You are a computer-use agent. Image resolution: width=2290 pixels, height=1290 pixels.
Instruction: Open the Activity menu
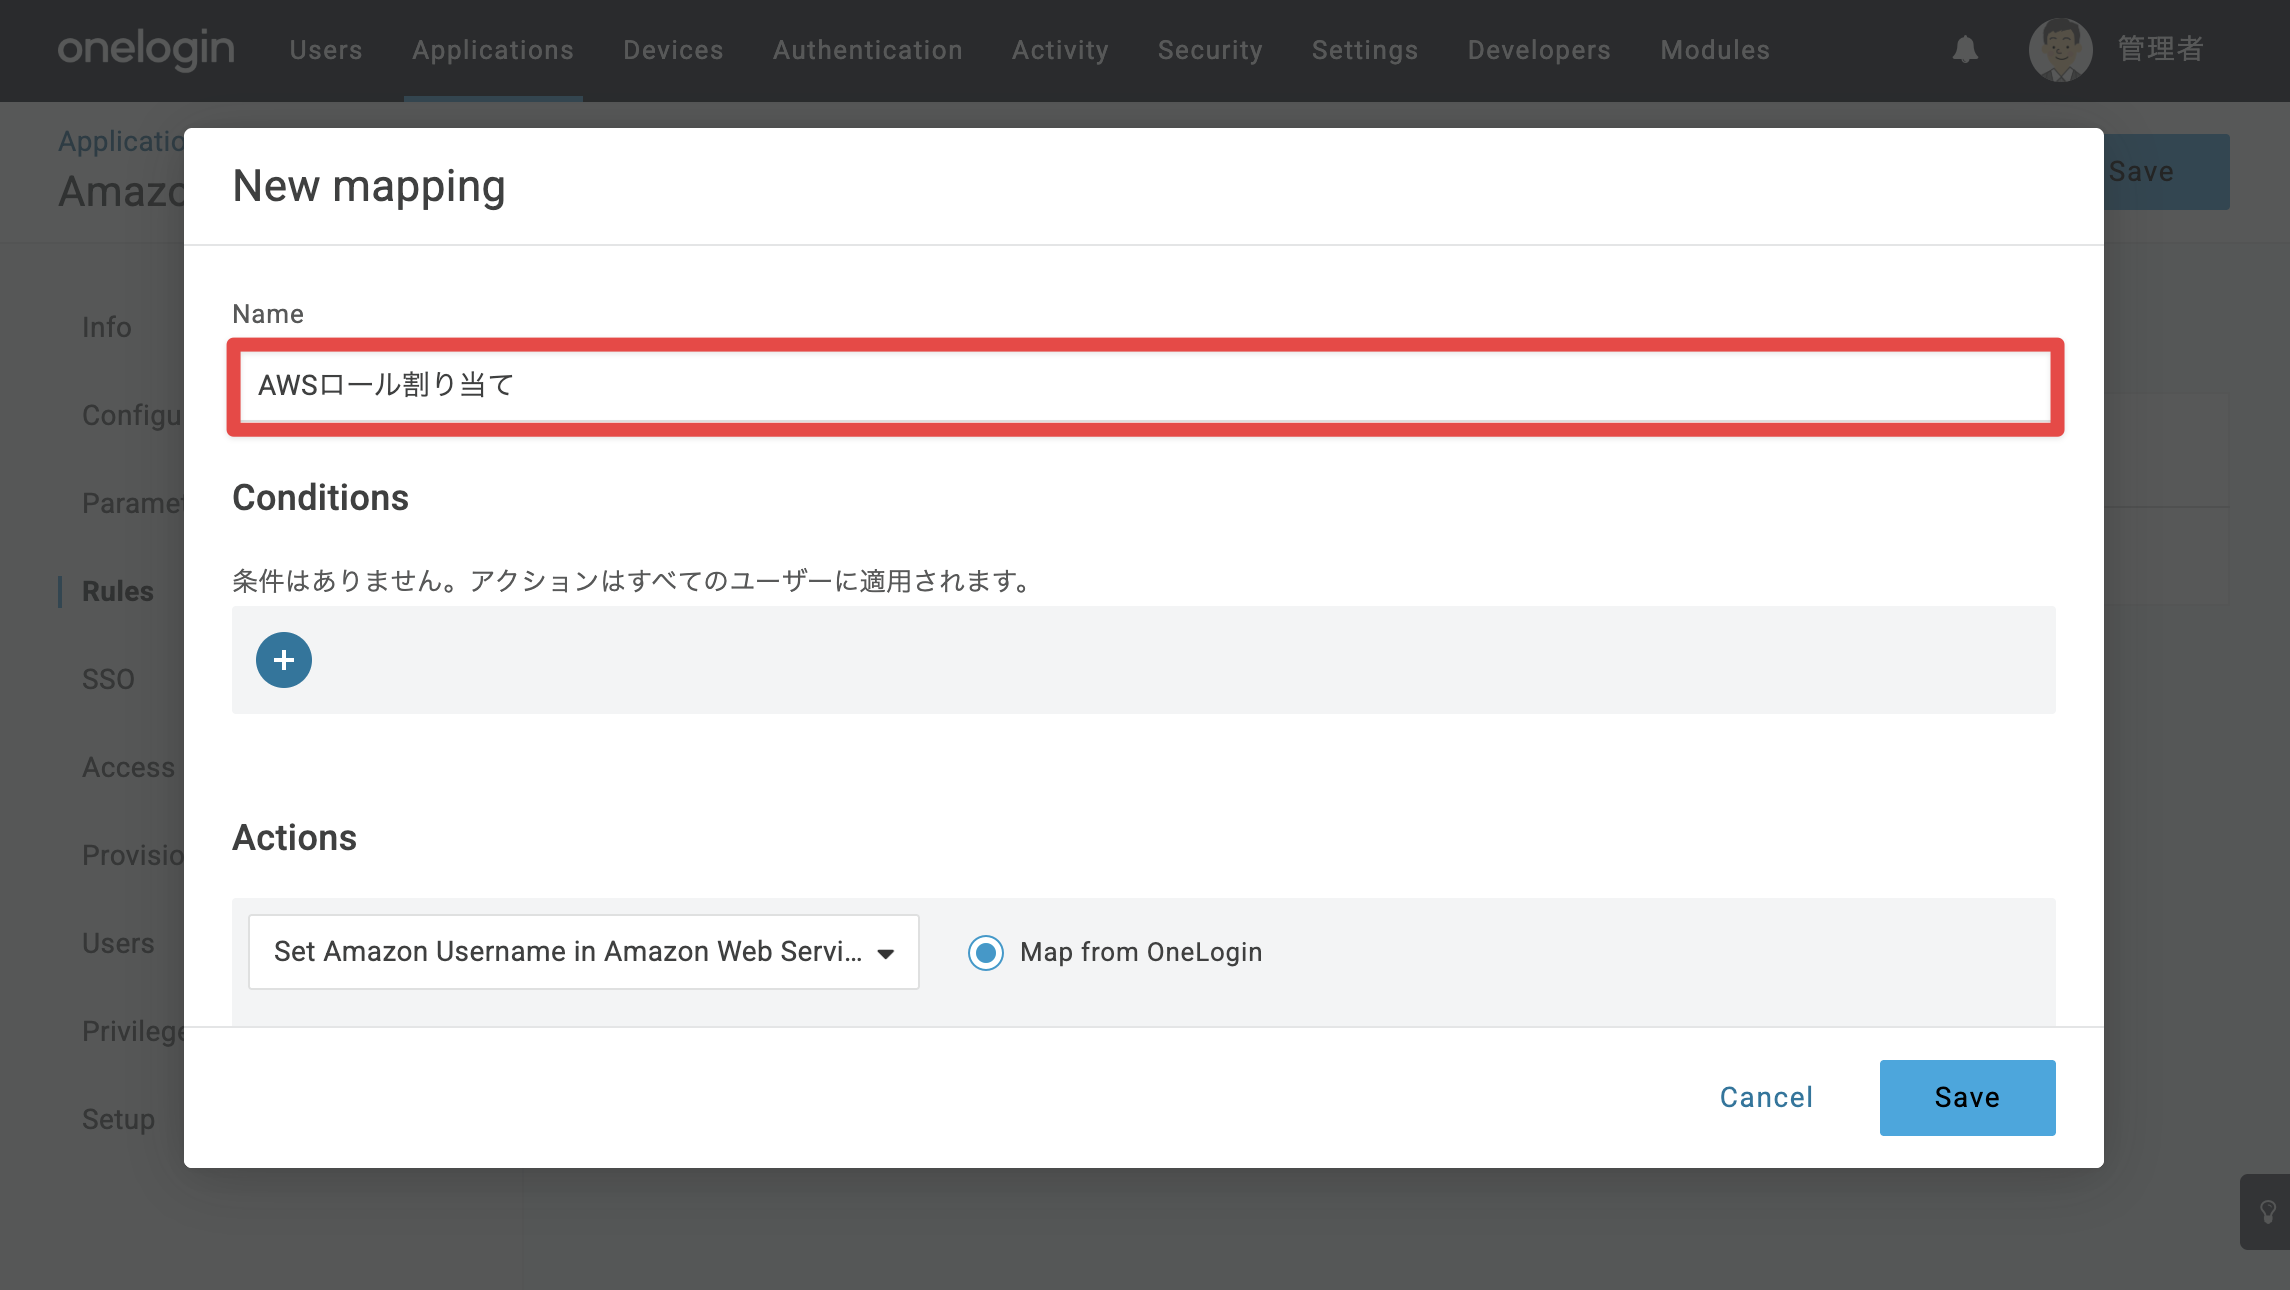point(1060,50)
